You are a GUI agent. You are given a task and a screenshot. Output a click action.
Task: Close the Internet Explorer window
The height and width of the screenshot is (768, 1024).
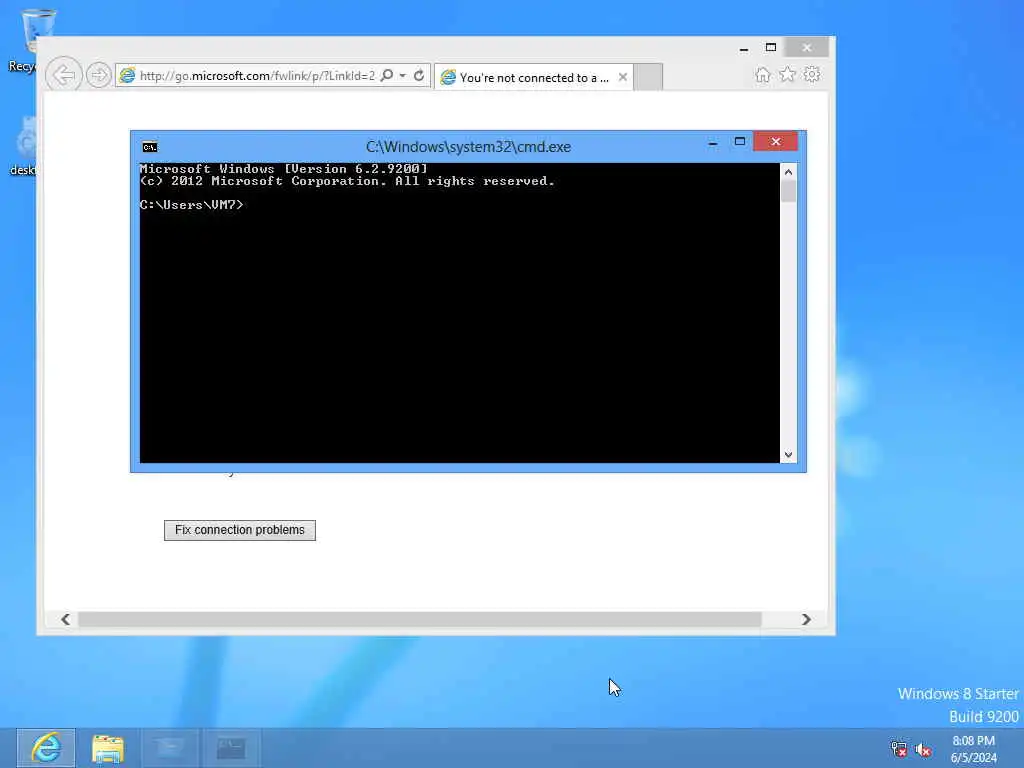coord(807,47)
